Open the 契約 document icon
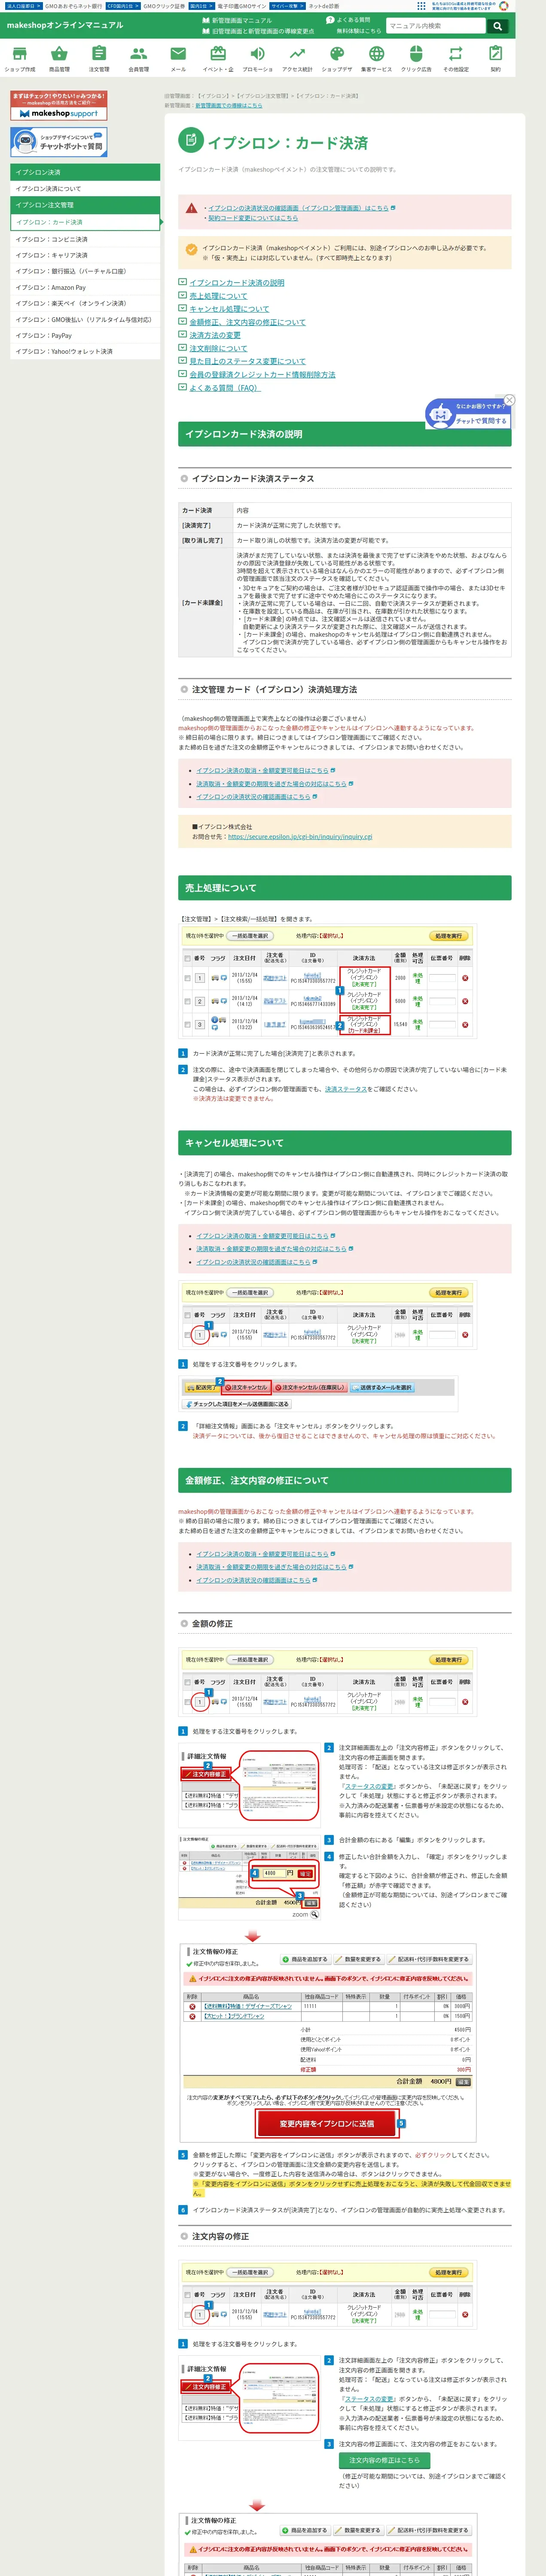Image resolution: width=546 pixels, height=2576 pixels. pos(495,59)
